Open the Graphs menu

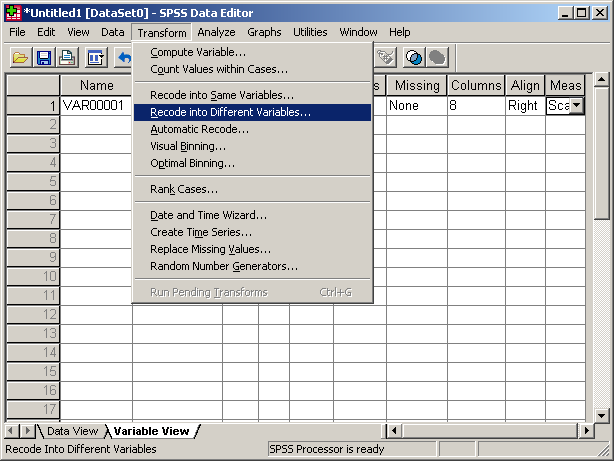coord(264,32)
